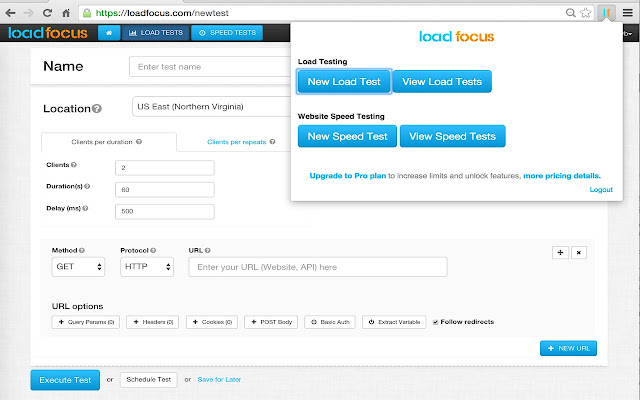The width and height of the screenshot is (640, 400).
Task: Click the Delay (ms) value field
Action: point(164,211)
